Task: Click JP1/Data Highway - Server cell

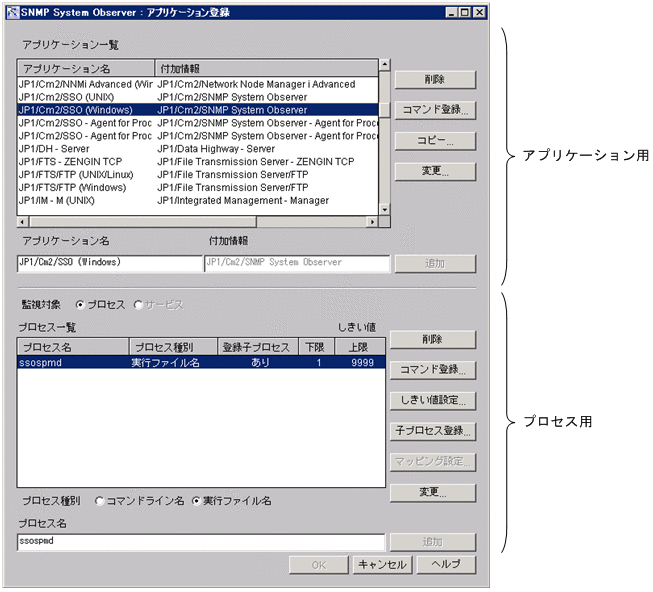Action: point(216,149)
